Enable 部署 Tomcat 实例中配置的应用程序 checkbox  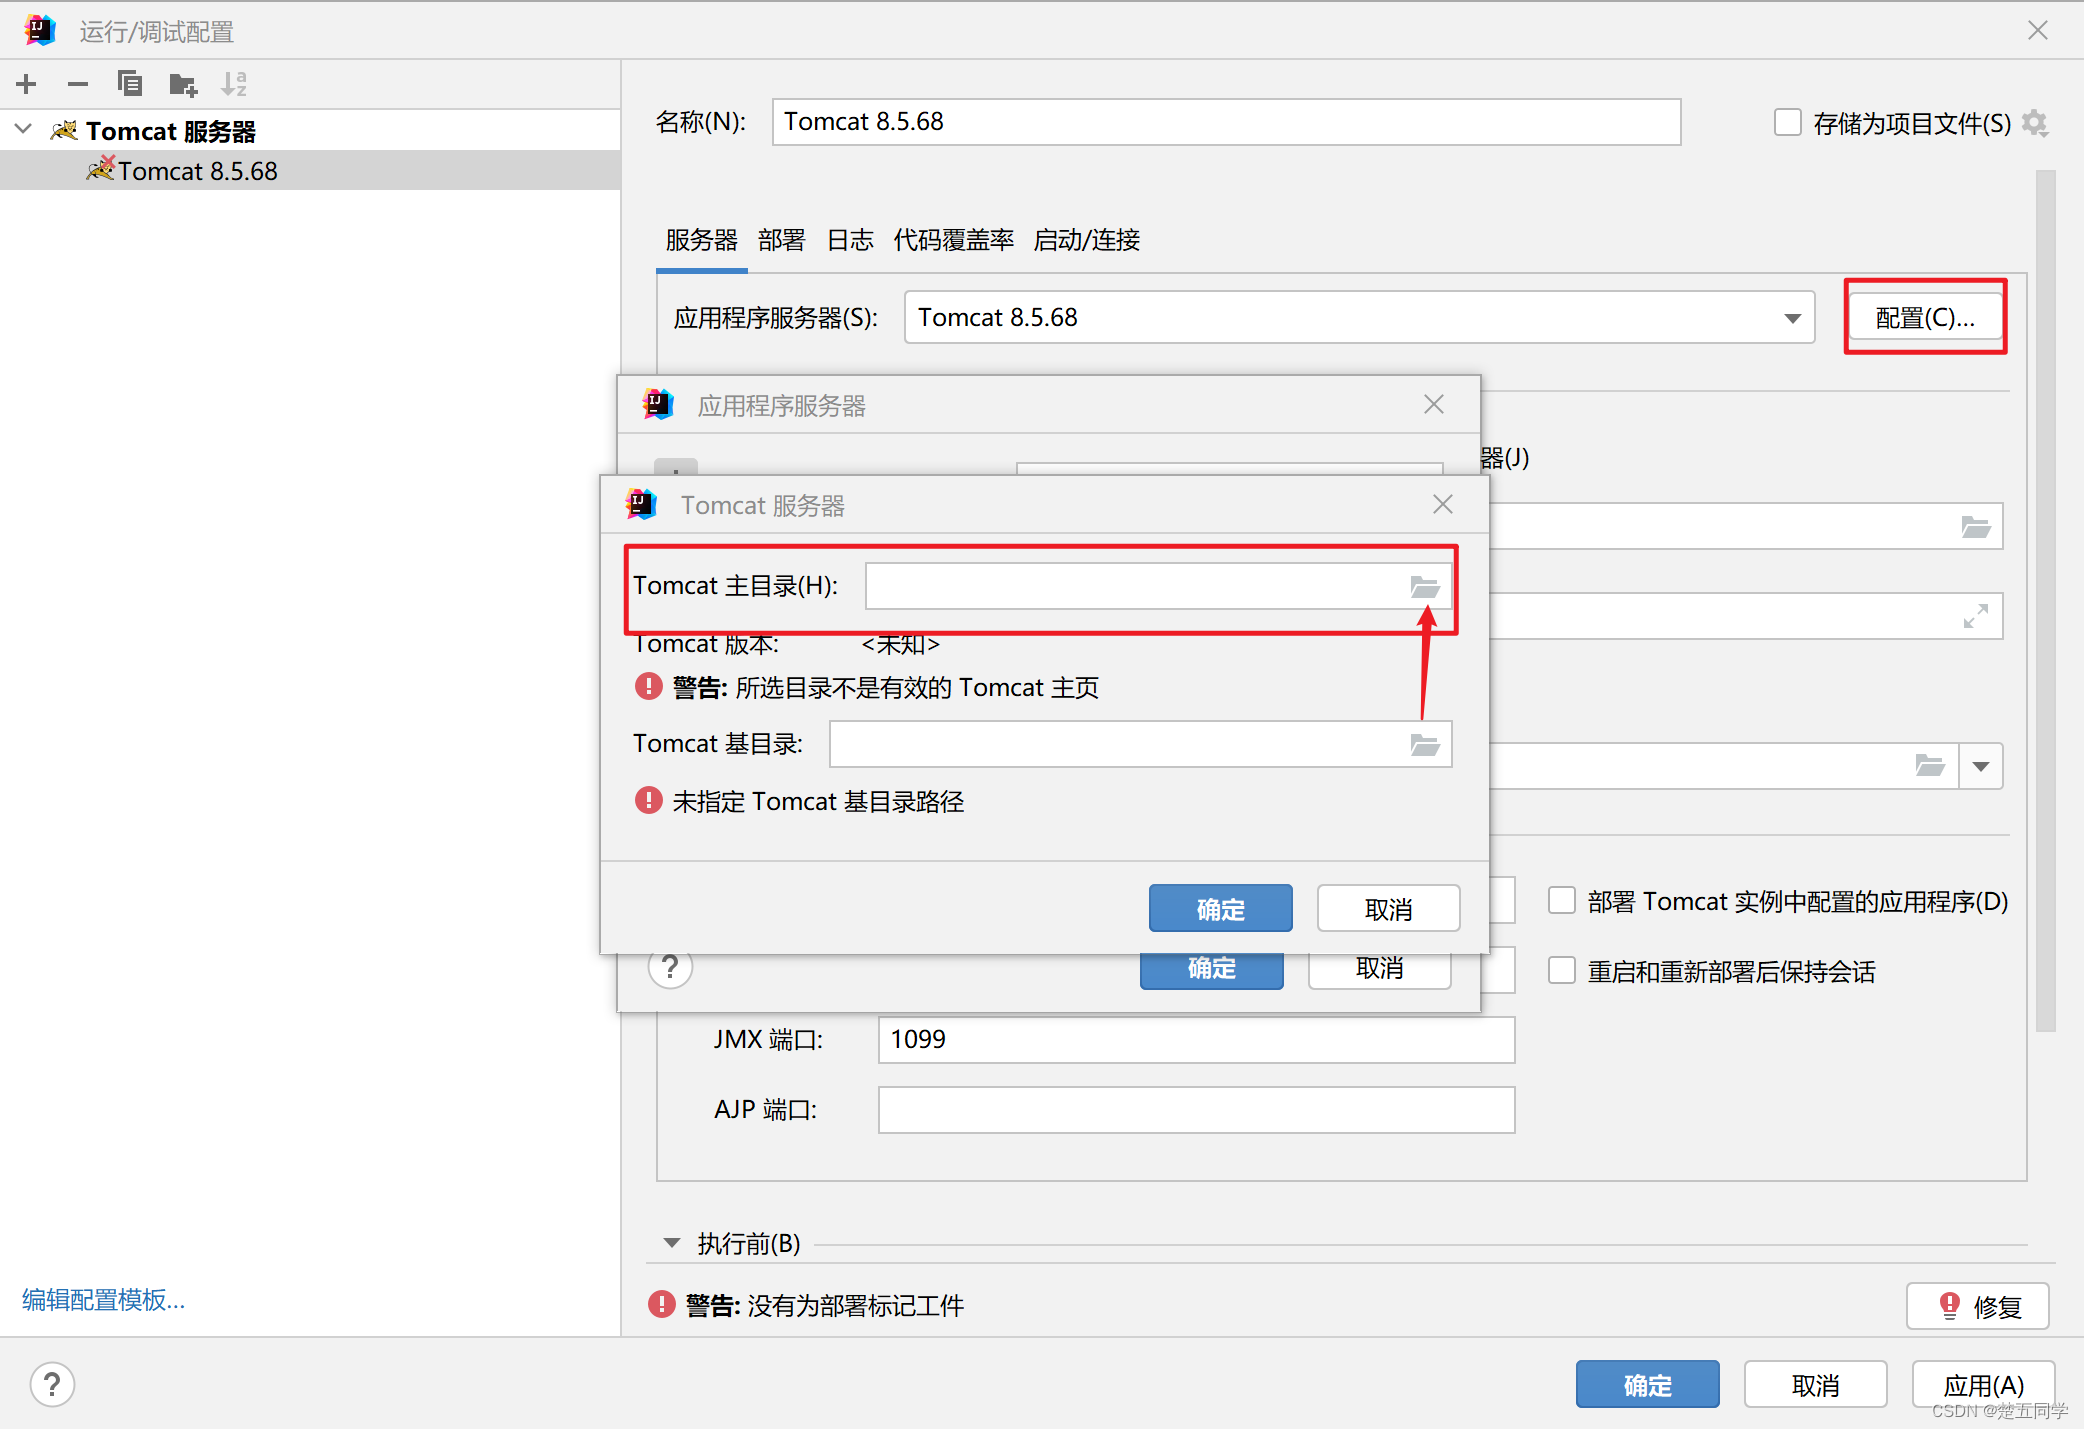coord(1562,901)
